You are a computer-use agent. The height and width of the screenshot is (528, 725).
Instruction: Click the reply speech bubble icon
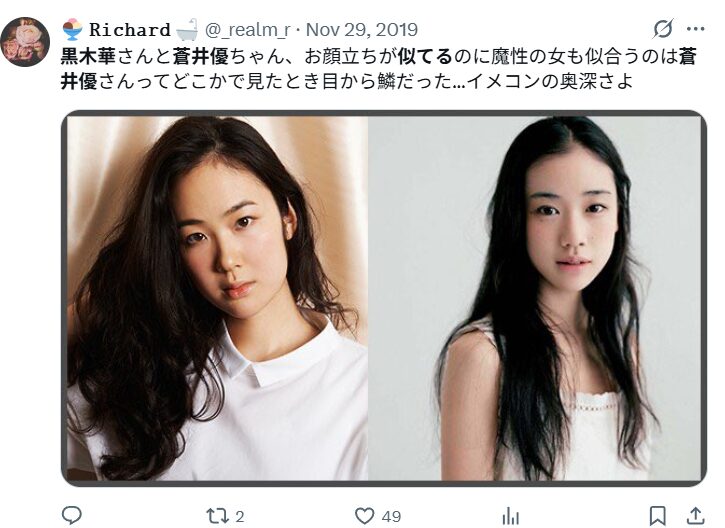(72, 516)
